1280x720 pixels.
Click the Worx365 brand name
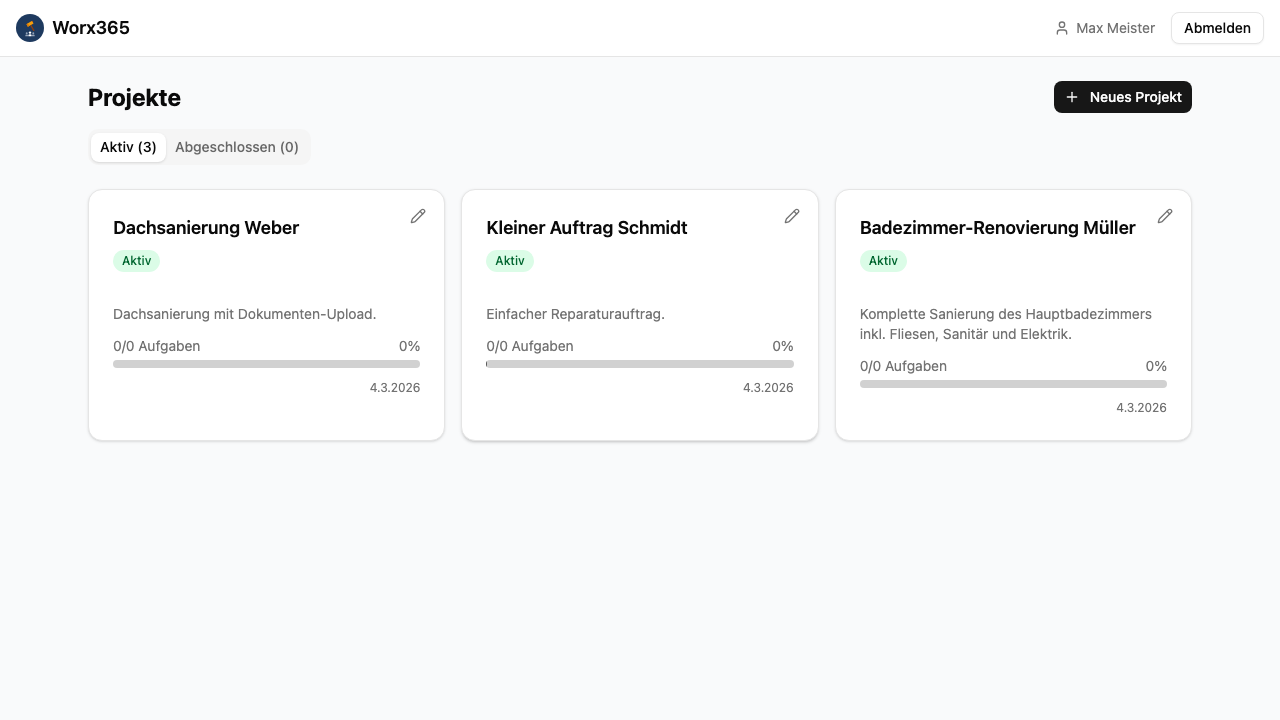pos(91,28)
